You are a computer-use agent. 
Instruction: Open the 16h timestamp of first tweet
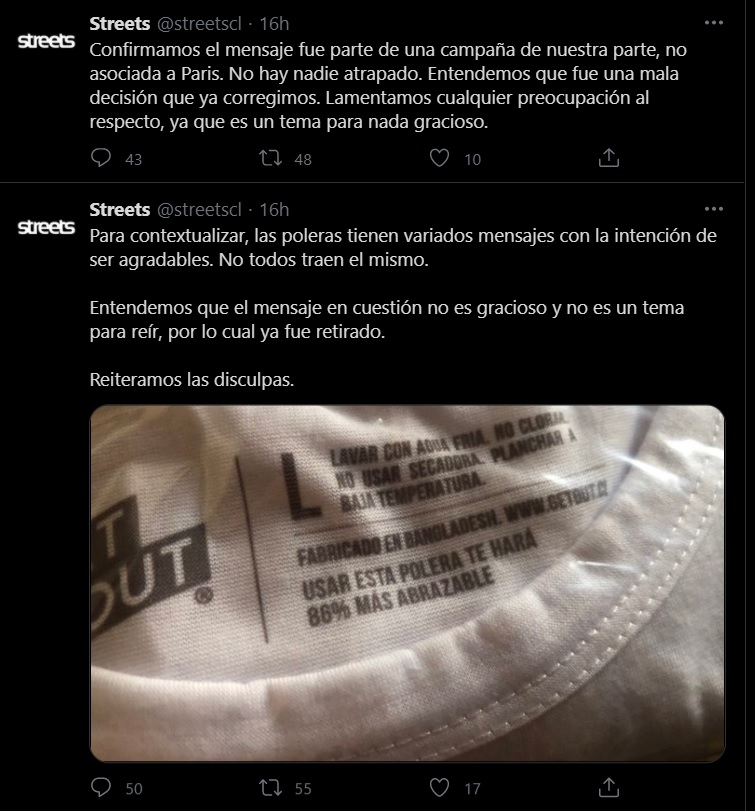(274, 23)
